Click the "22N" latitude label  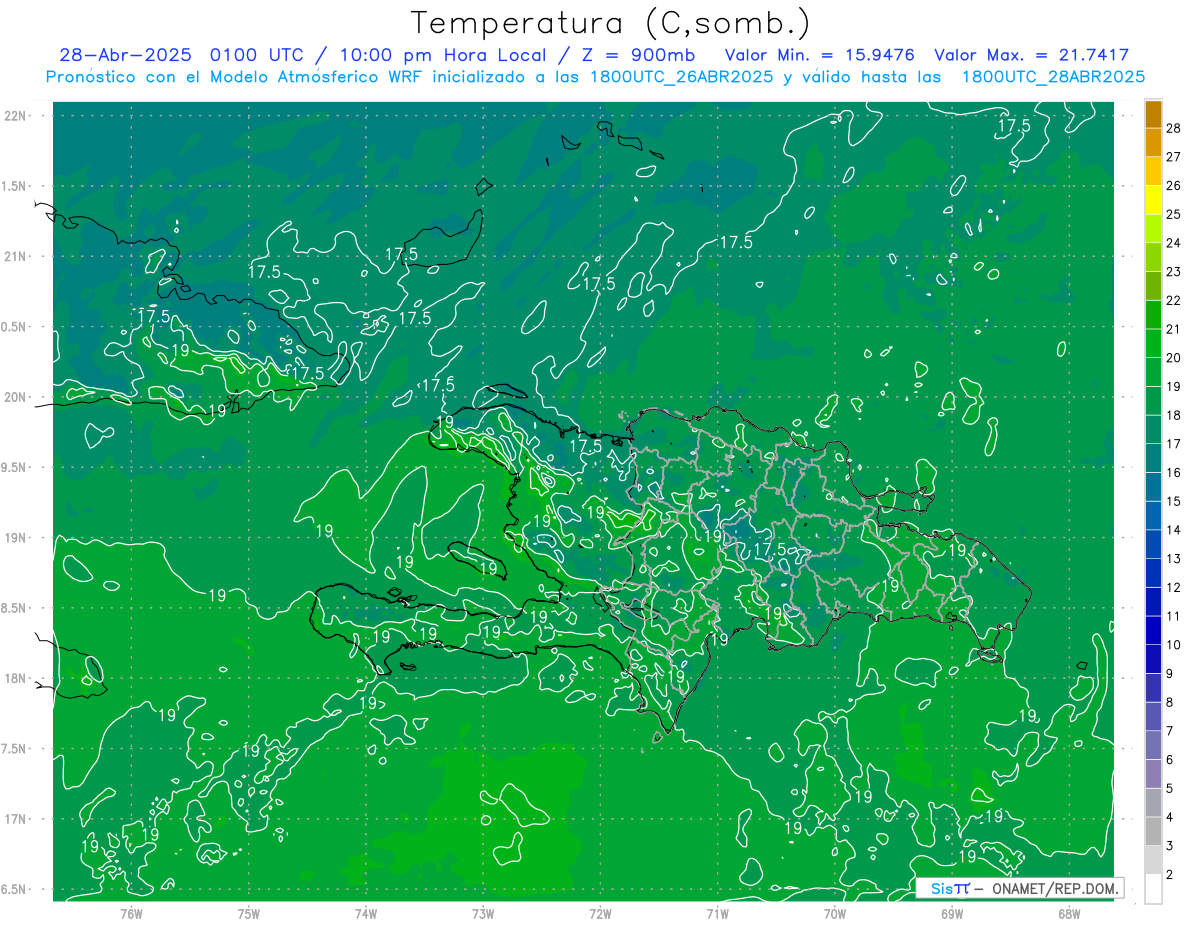tap(17, 116)
